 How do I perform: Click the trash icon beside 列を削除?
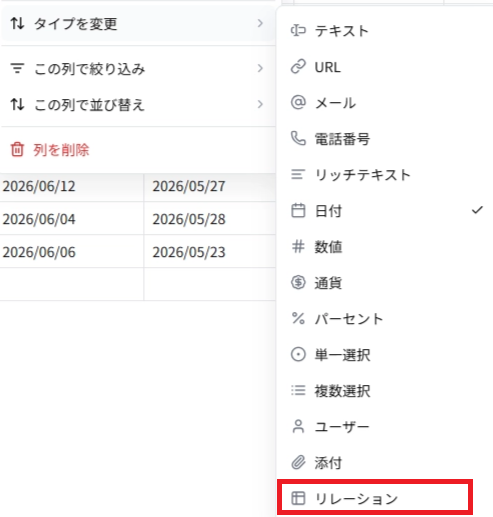(x=17, y=149)
